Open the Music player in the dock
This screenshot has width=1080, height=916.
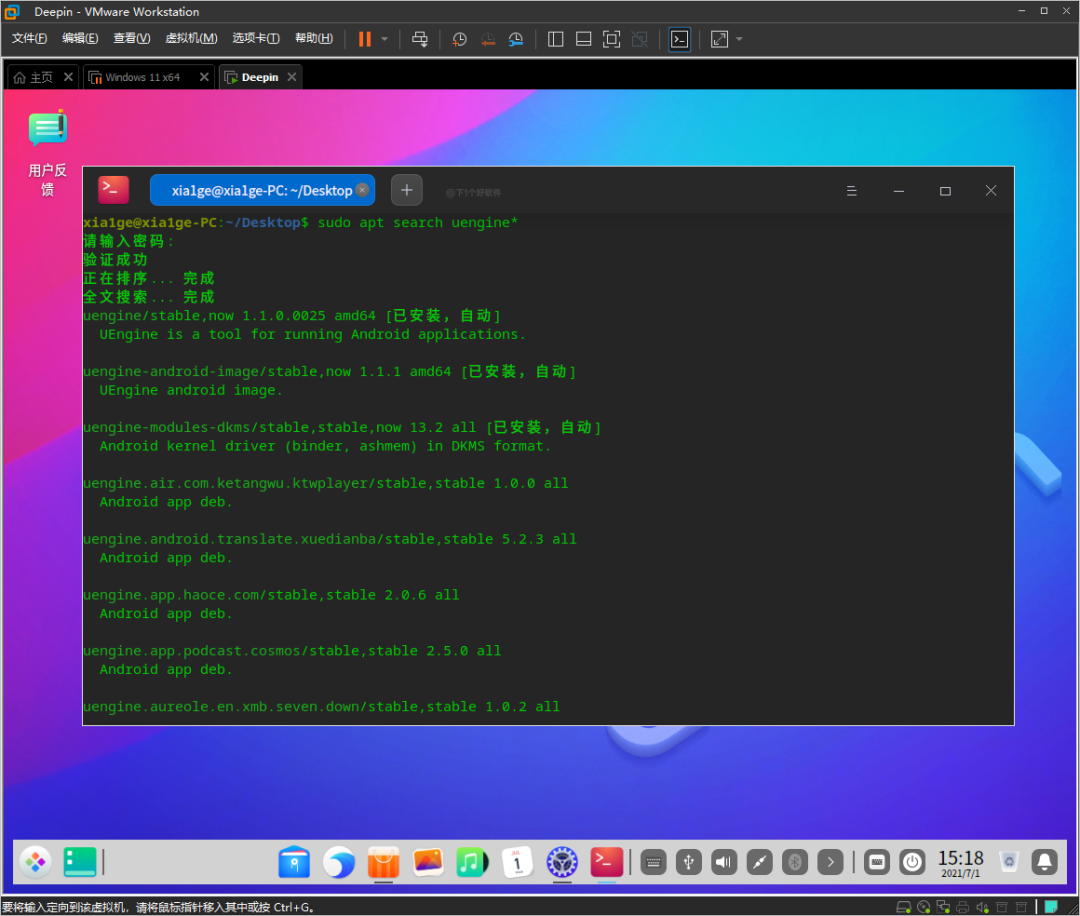click(472, 861)
